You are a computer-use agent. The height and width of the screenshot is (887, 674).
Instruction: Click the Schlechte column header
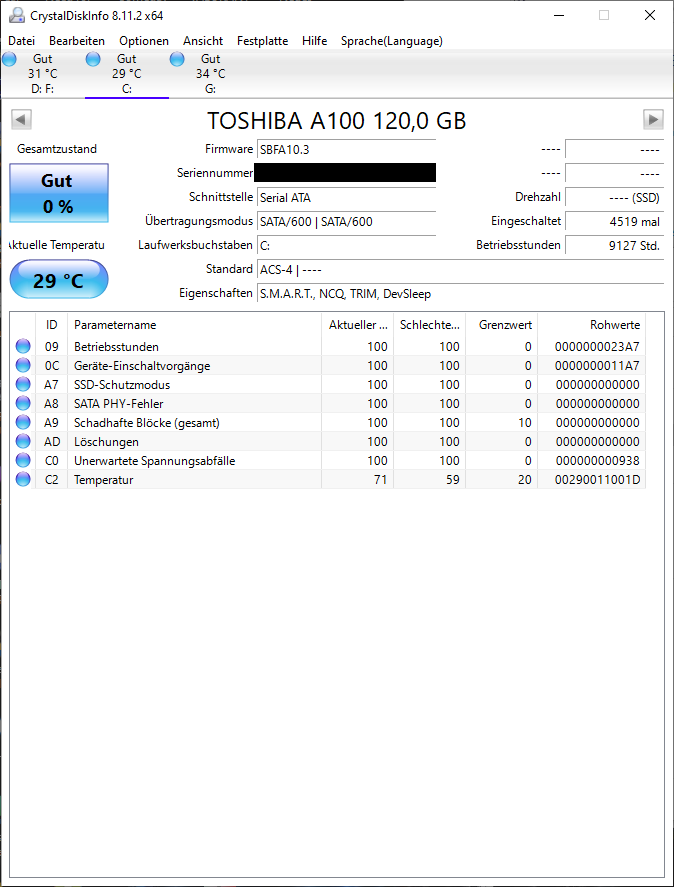point(430,325)
